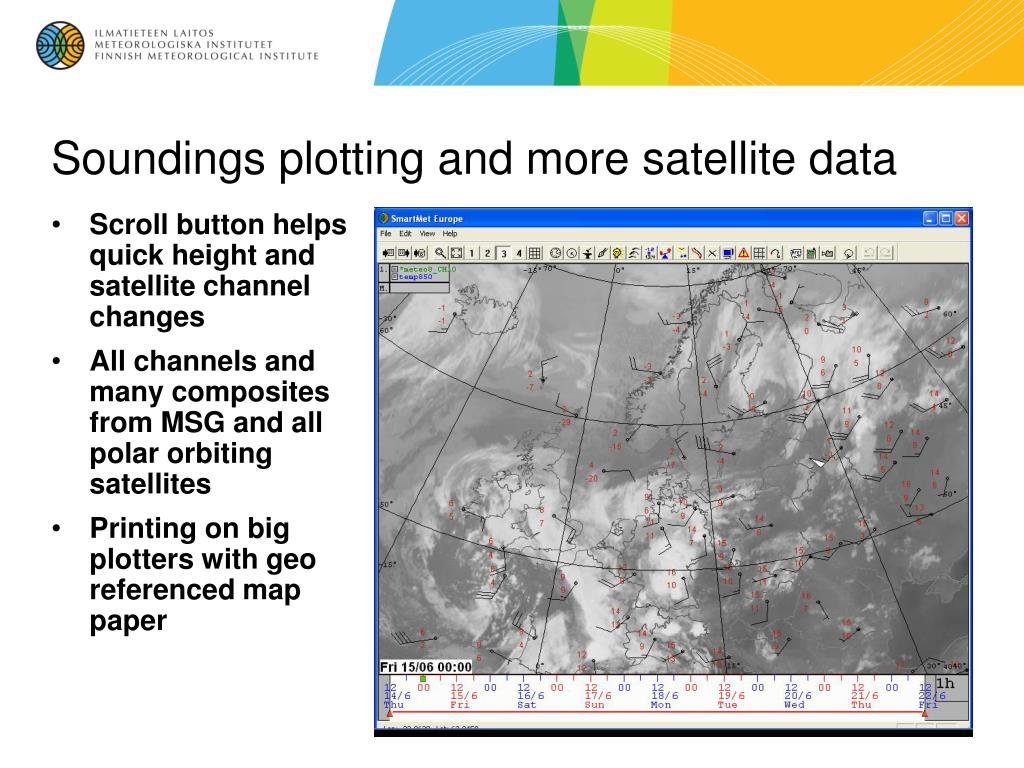Click the circular refresh arrow icon
The height and width of the screenshot is (768, 1024).
(849, 253)
